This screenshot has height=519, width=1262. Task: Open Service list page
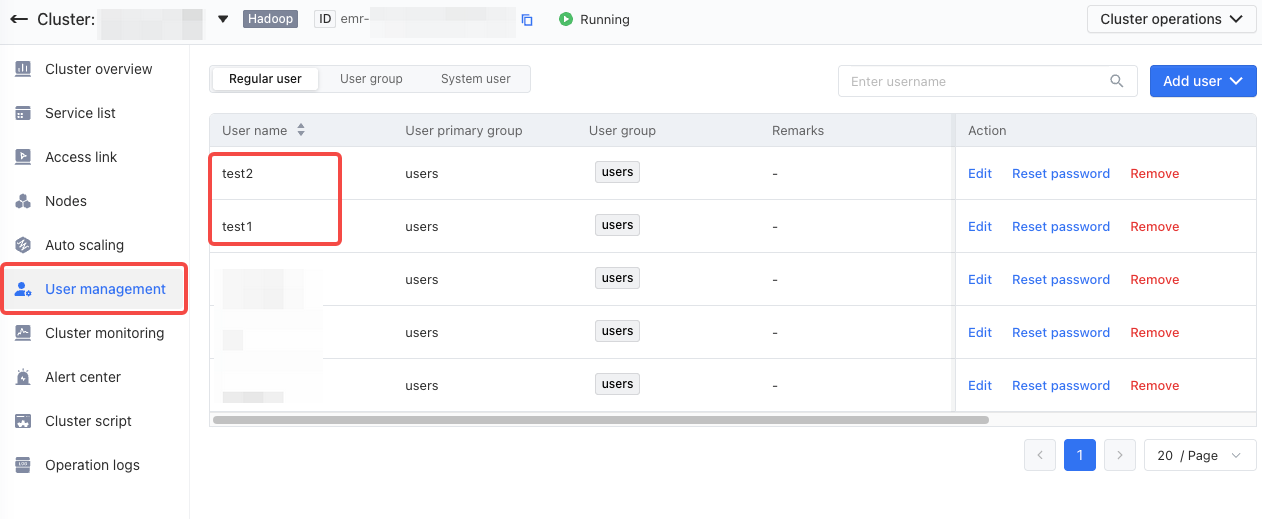click(80, 113)
